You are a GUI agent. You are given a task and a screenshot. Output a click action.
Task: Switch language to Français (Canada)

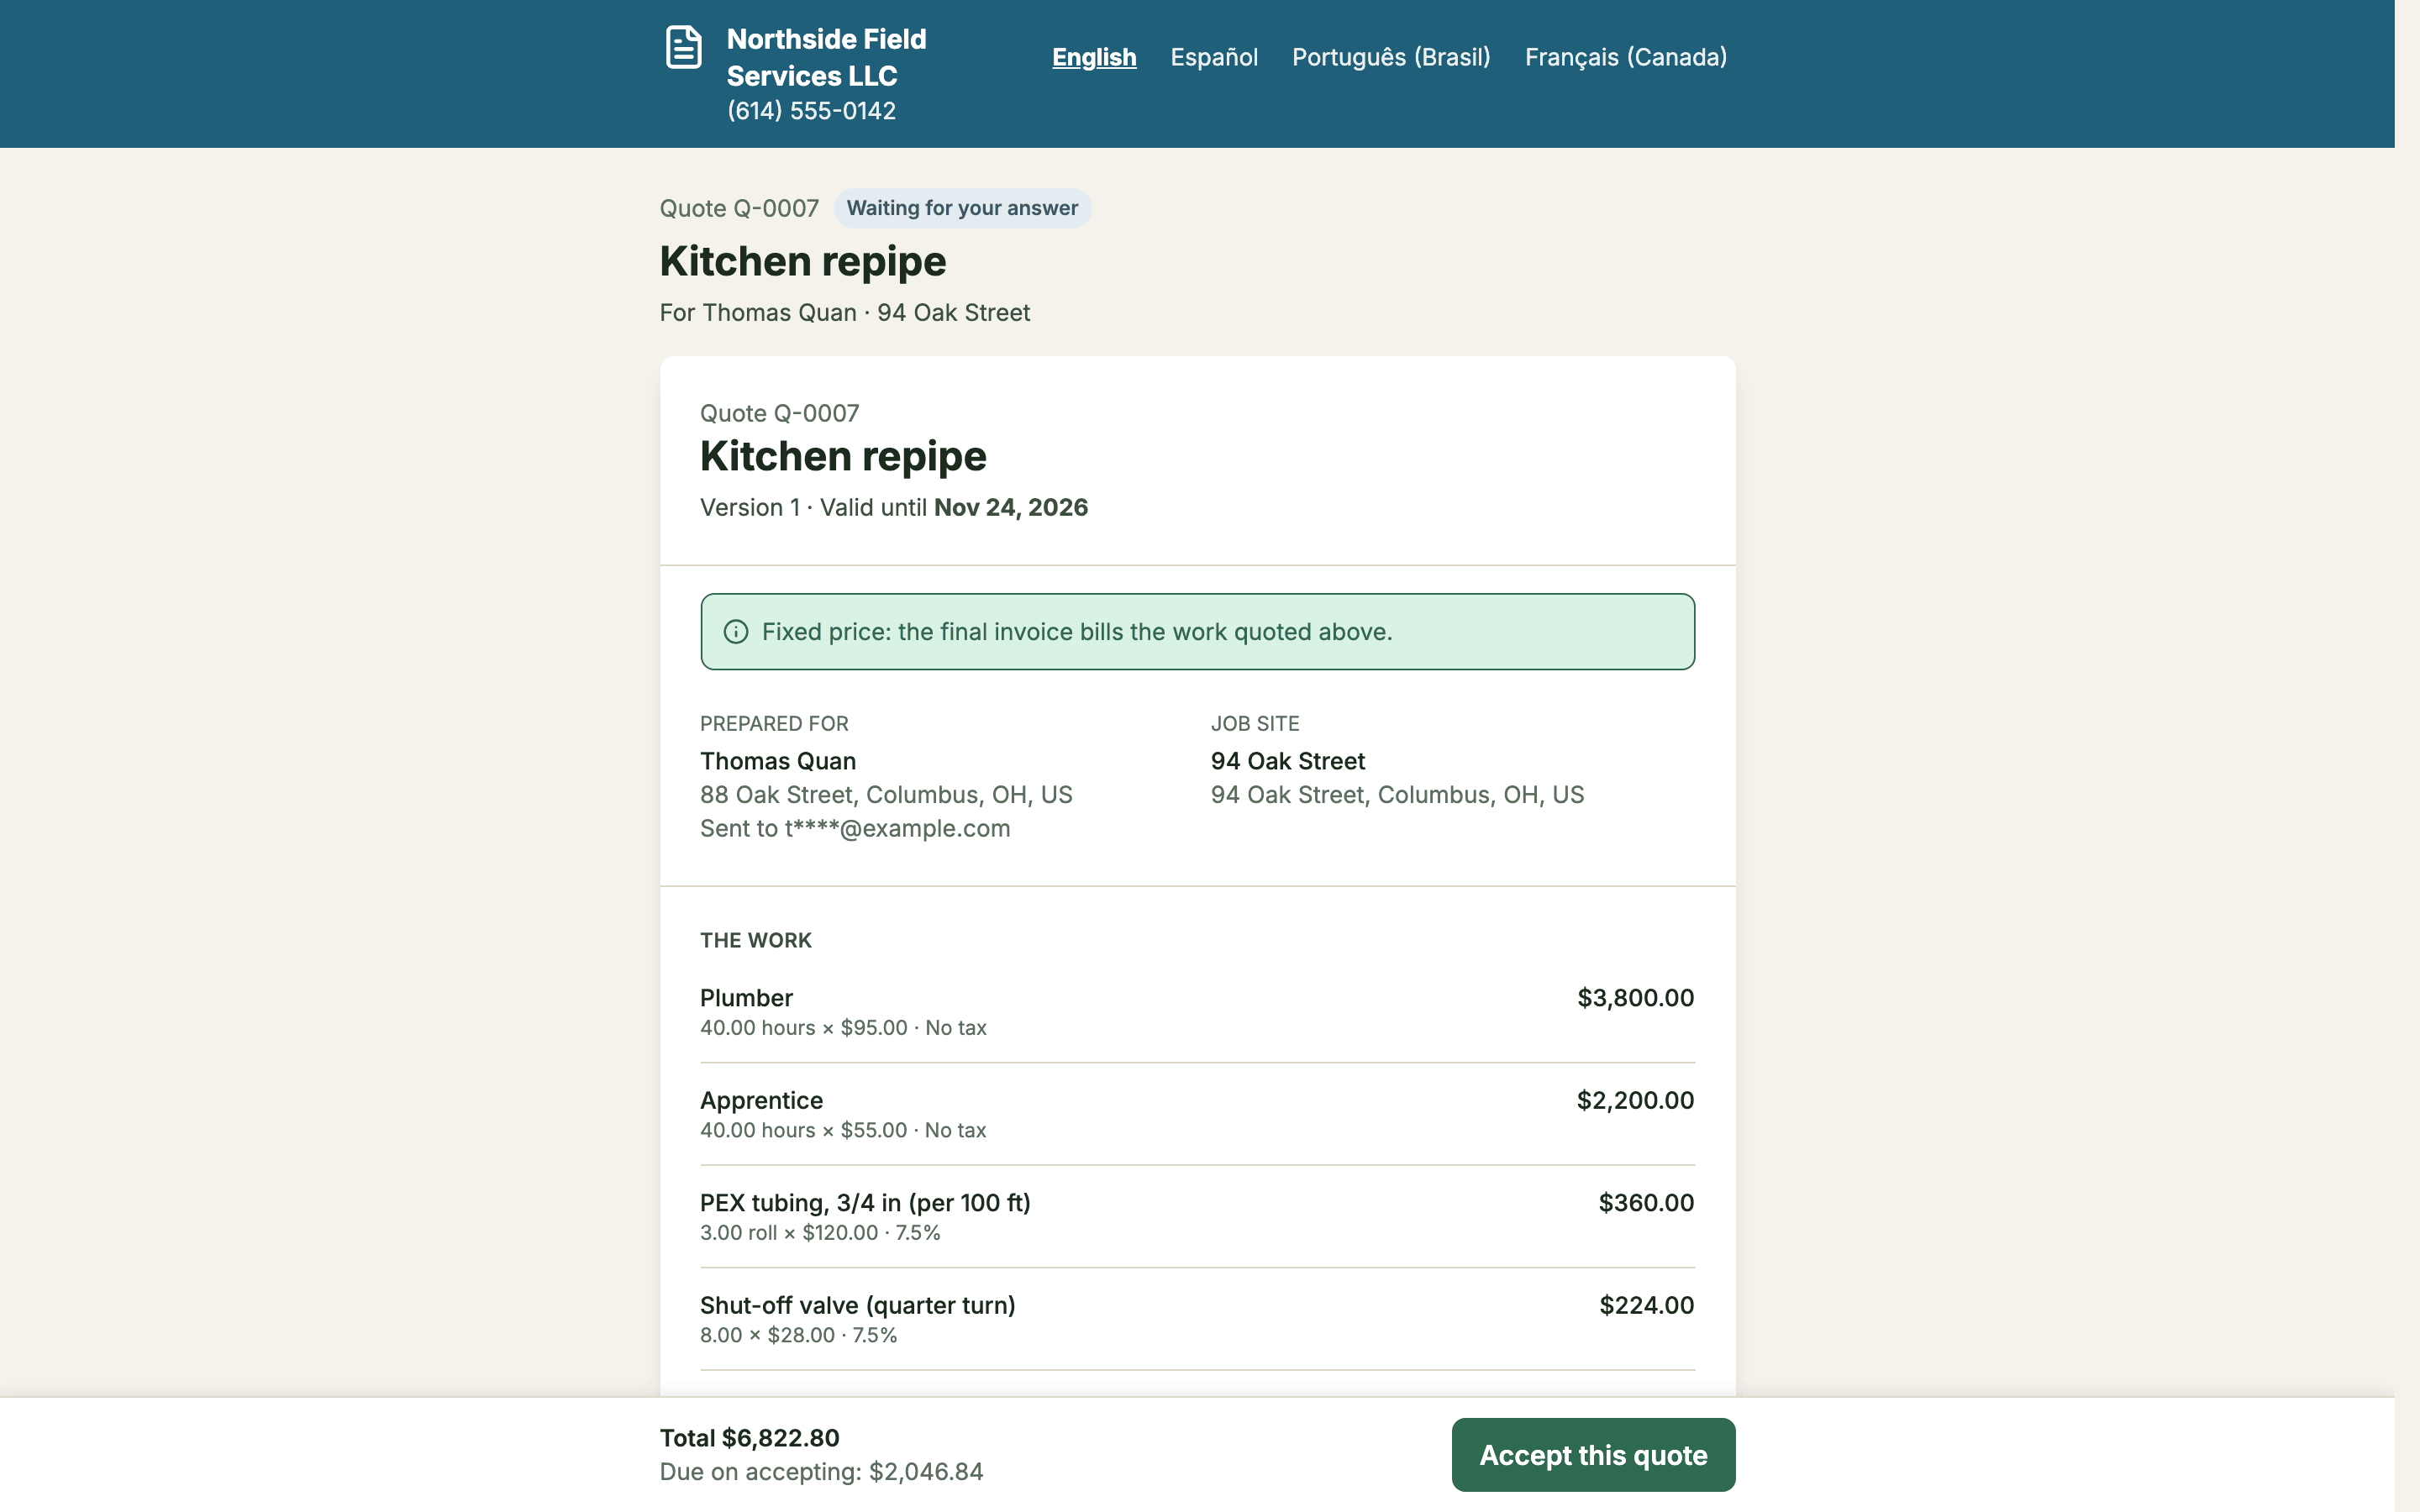pyautogui.click(x=1626, y=57)
